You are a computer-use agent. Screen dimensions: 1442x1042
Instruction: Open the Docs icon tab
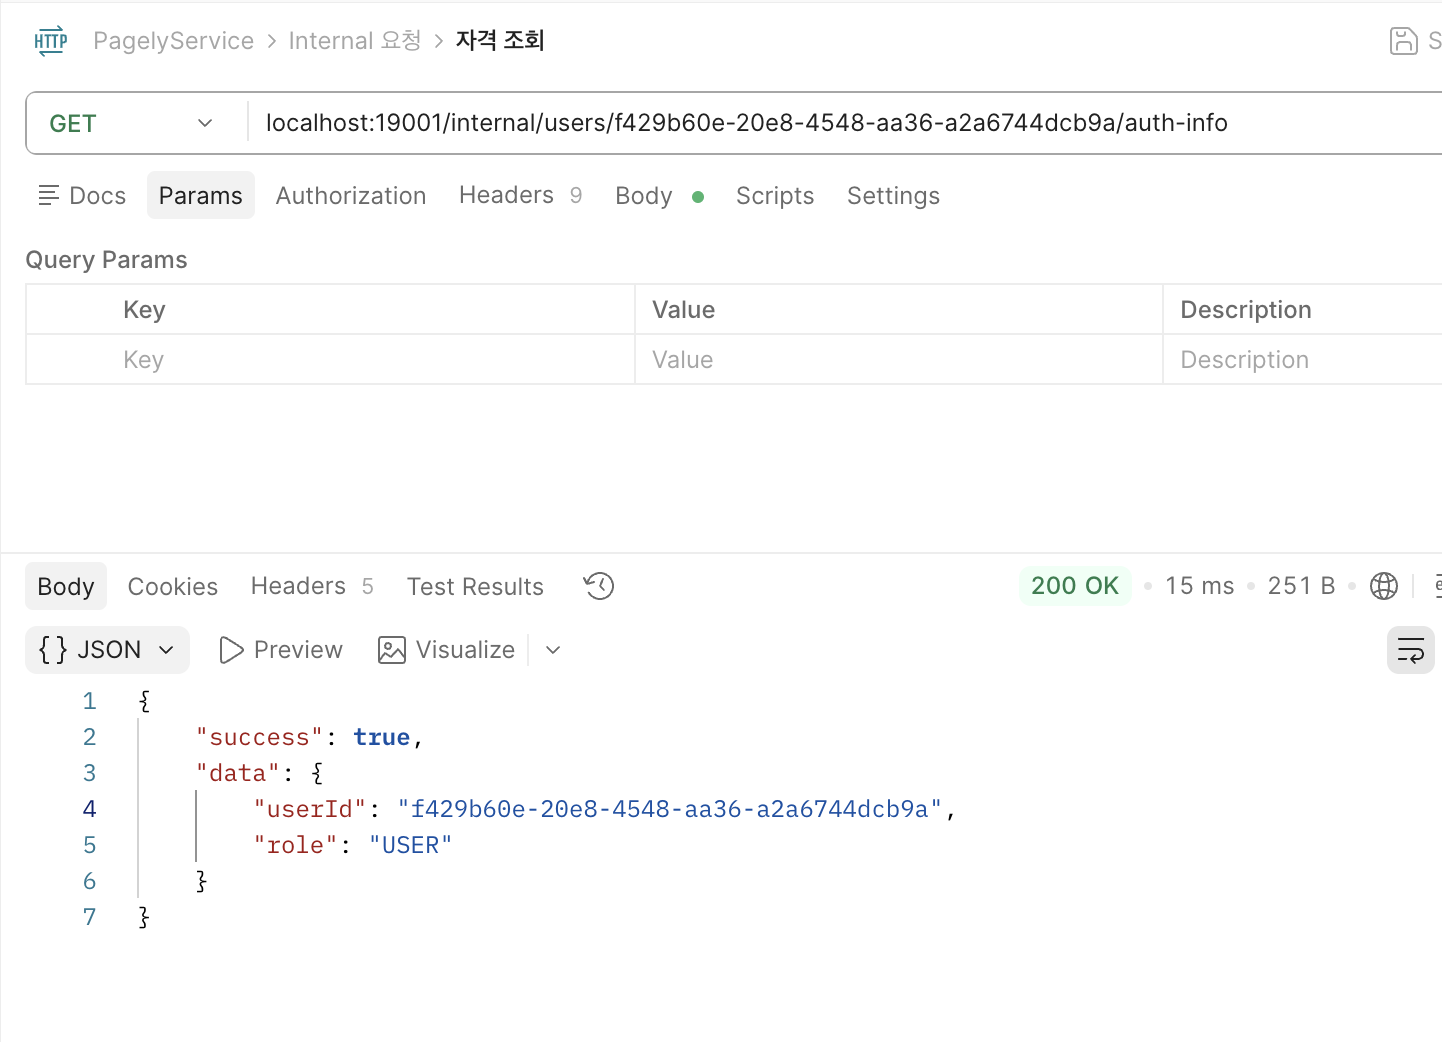(82, 196)
